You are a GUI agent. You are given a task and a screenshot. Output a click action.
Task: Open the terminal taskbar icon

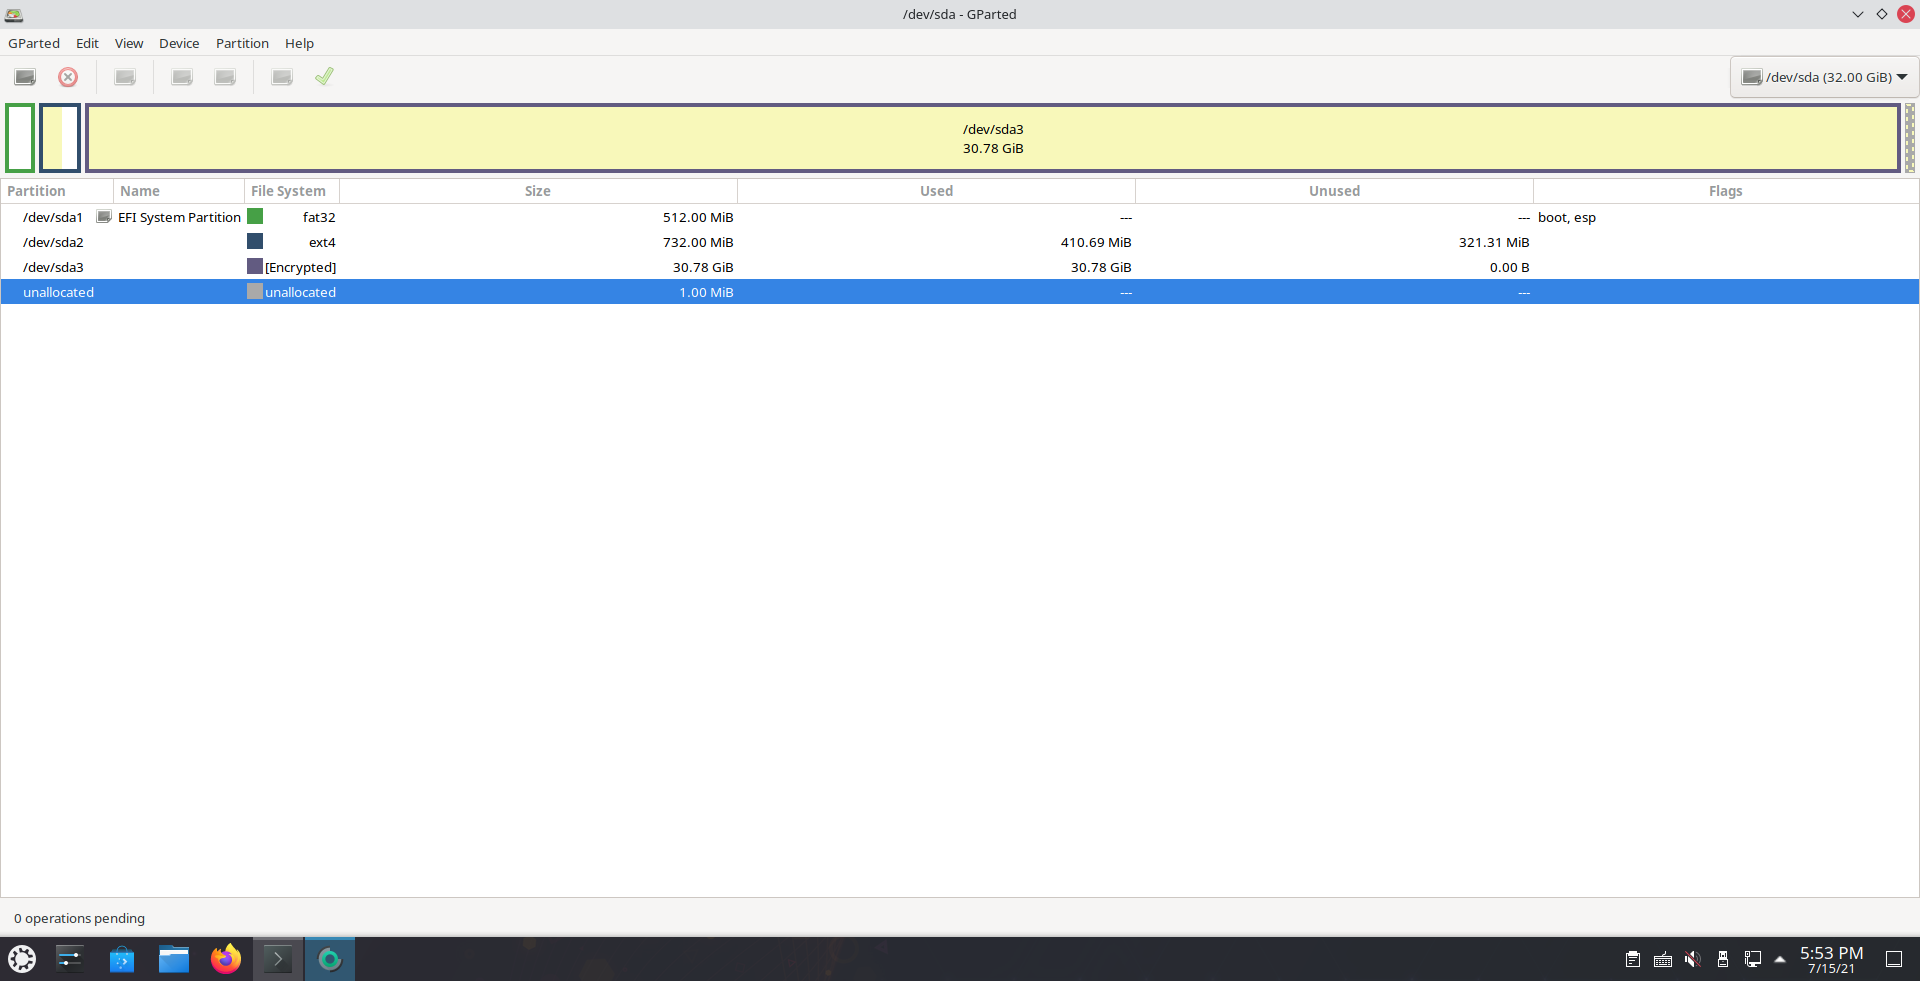[278, 959]
